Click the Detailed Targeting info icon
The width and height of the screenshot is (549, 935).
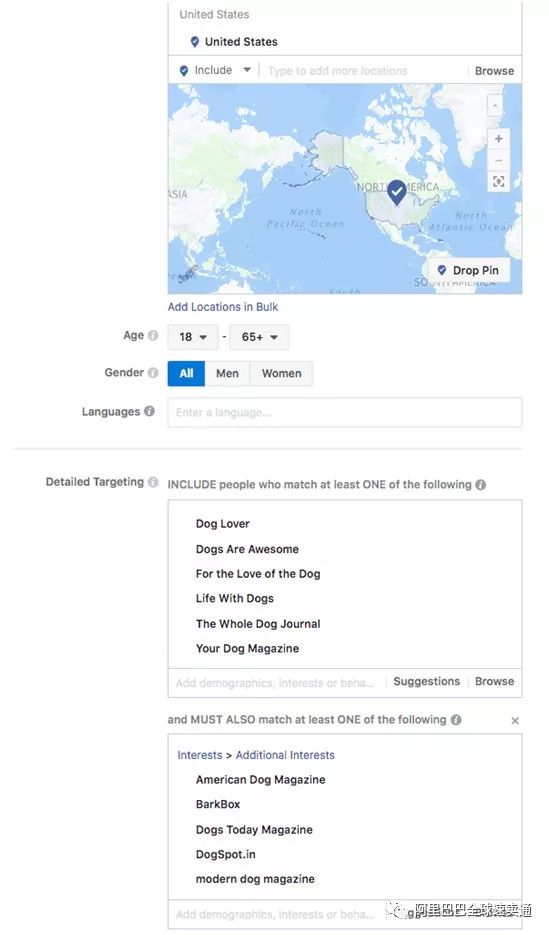click(x=153, y=482)
